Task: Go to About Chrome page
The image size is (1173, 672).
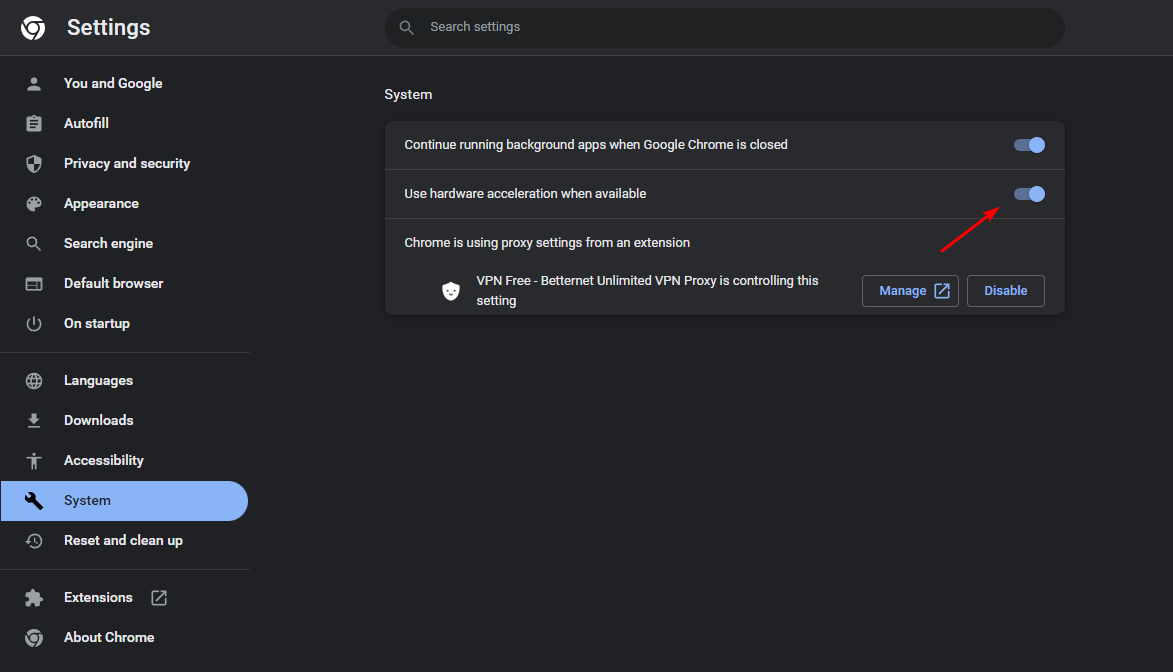Action: (124, 638)
